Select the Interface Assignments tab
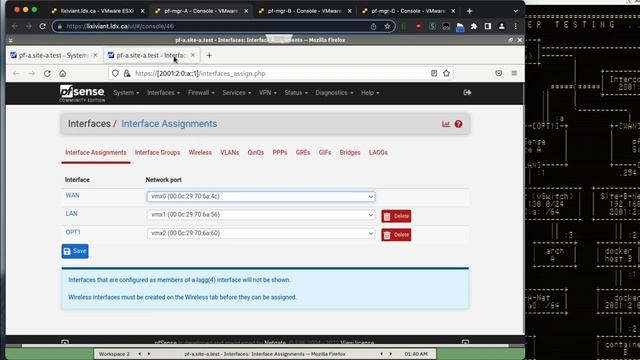This screenshot has width=640, height=360. 96,153
